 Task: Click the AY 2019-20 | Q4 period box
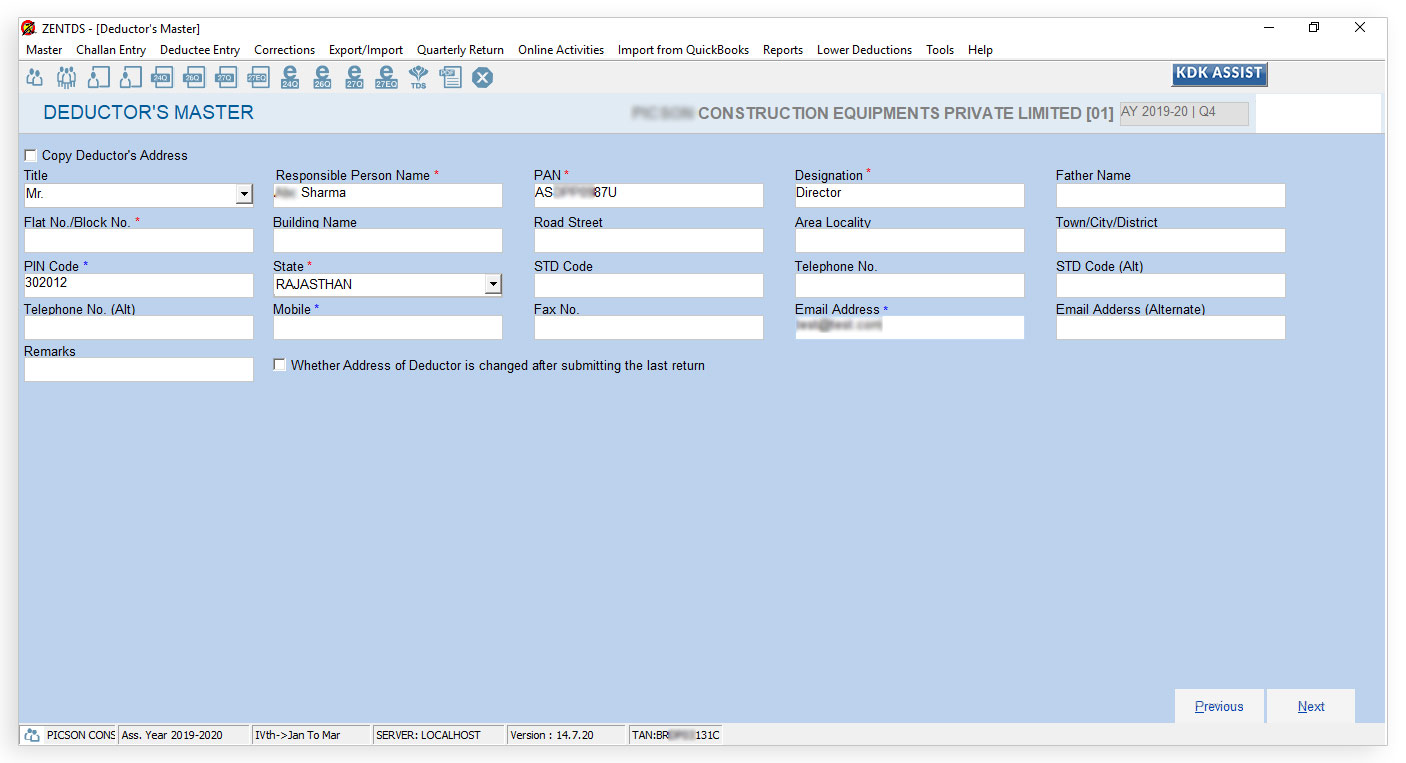tap(1184, 113)
